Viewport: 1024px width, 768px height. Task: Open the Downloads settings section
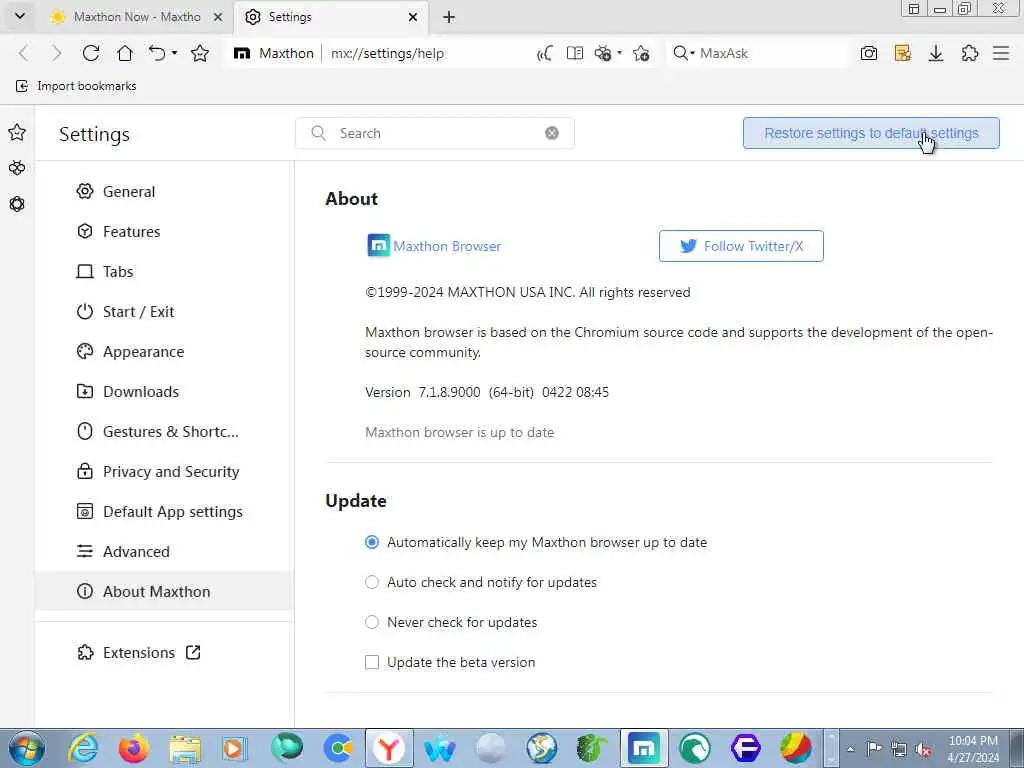[x=164, y=391]
